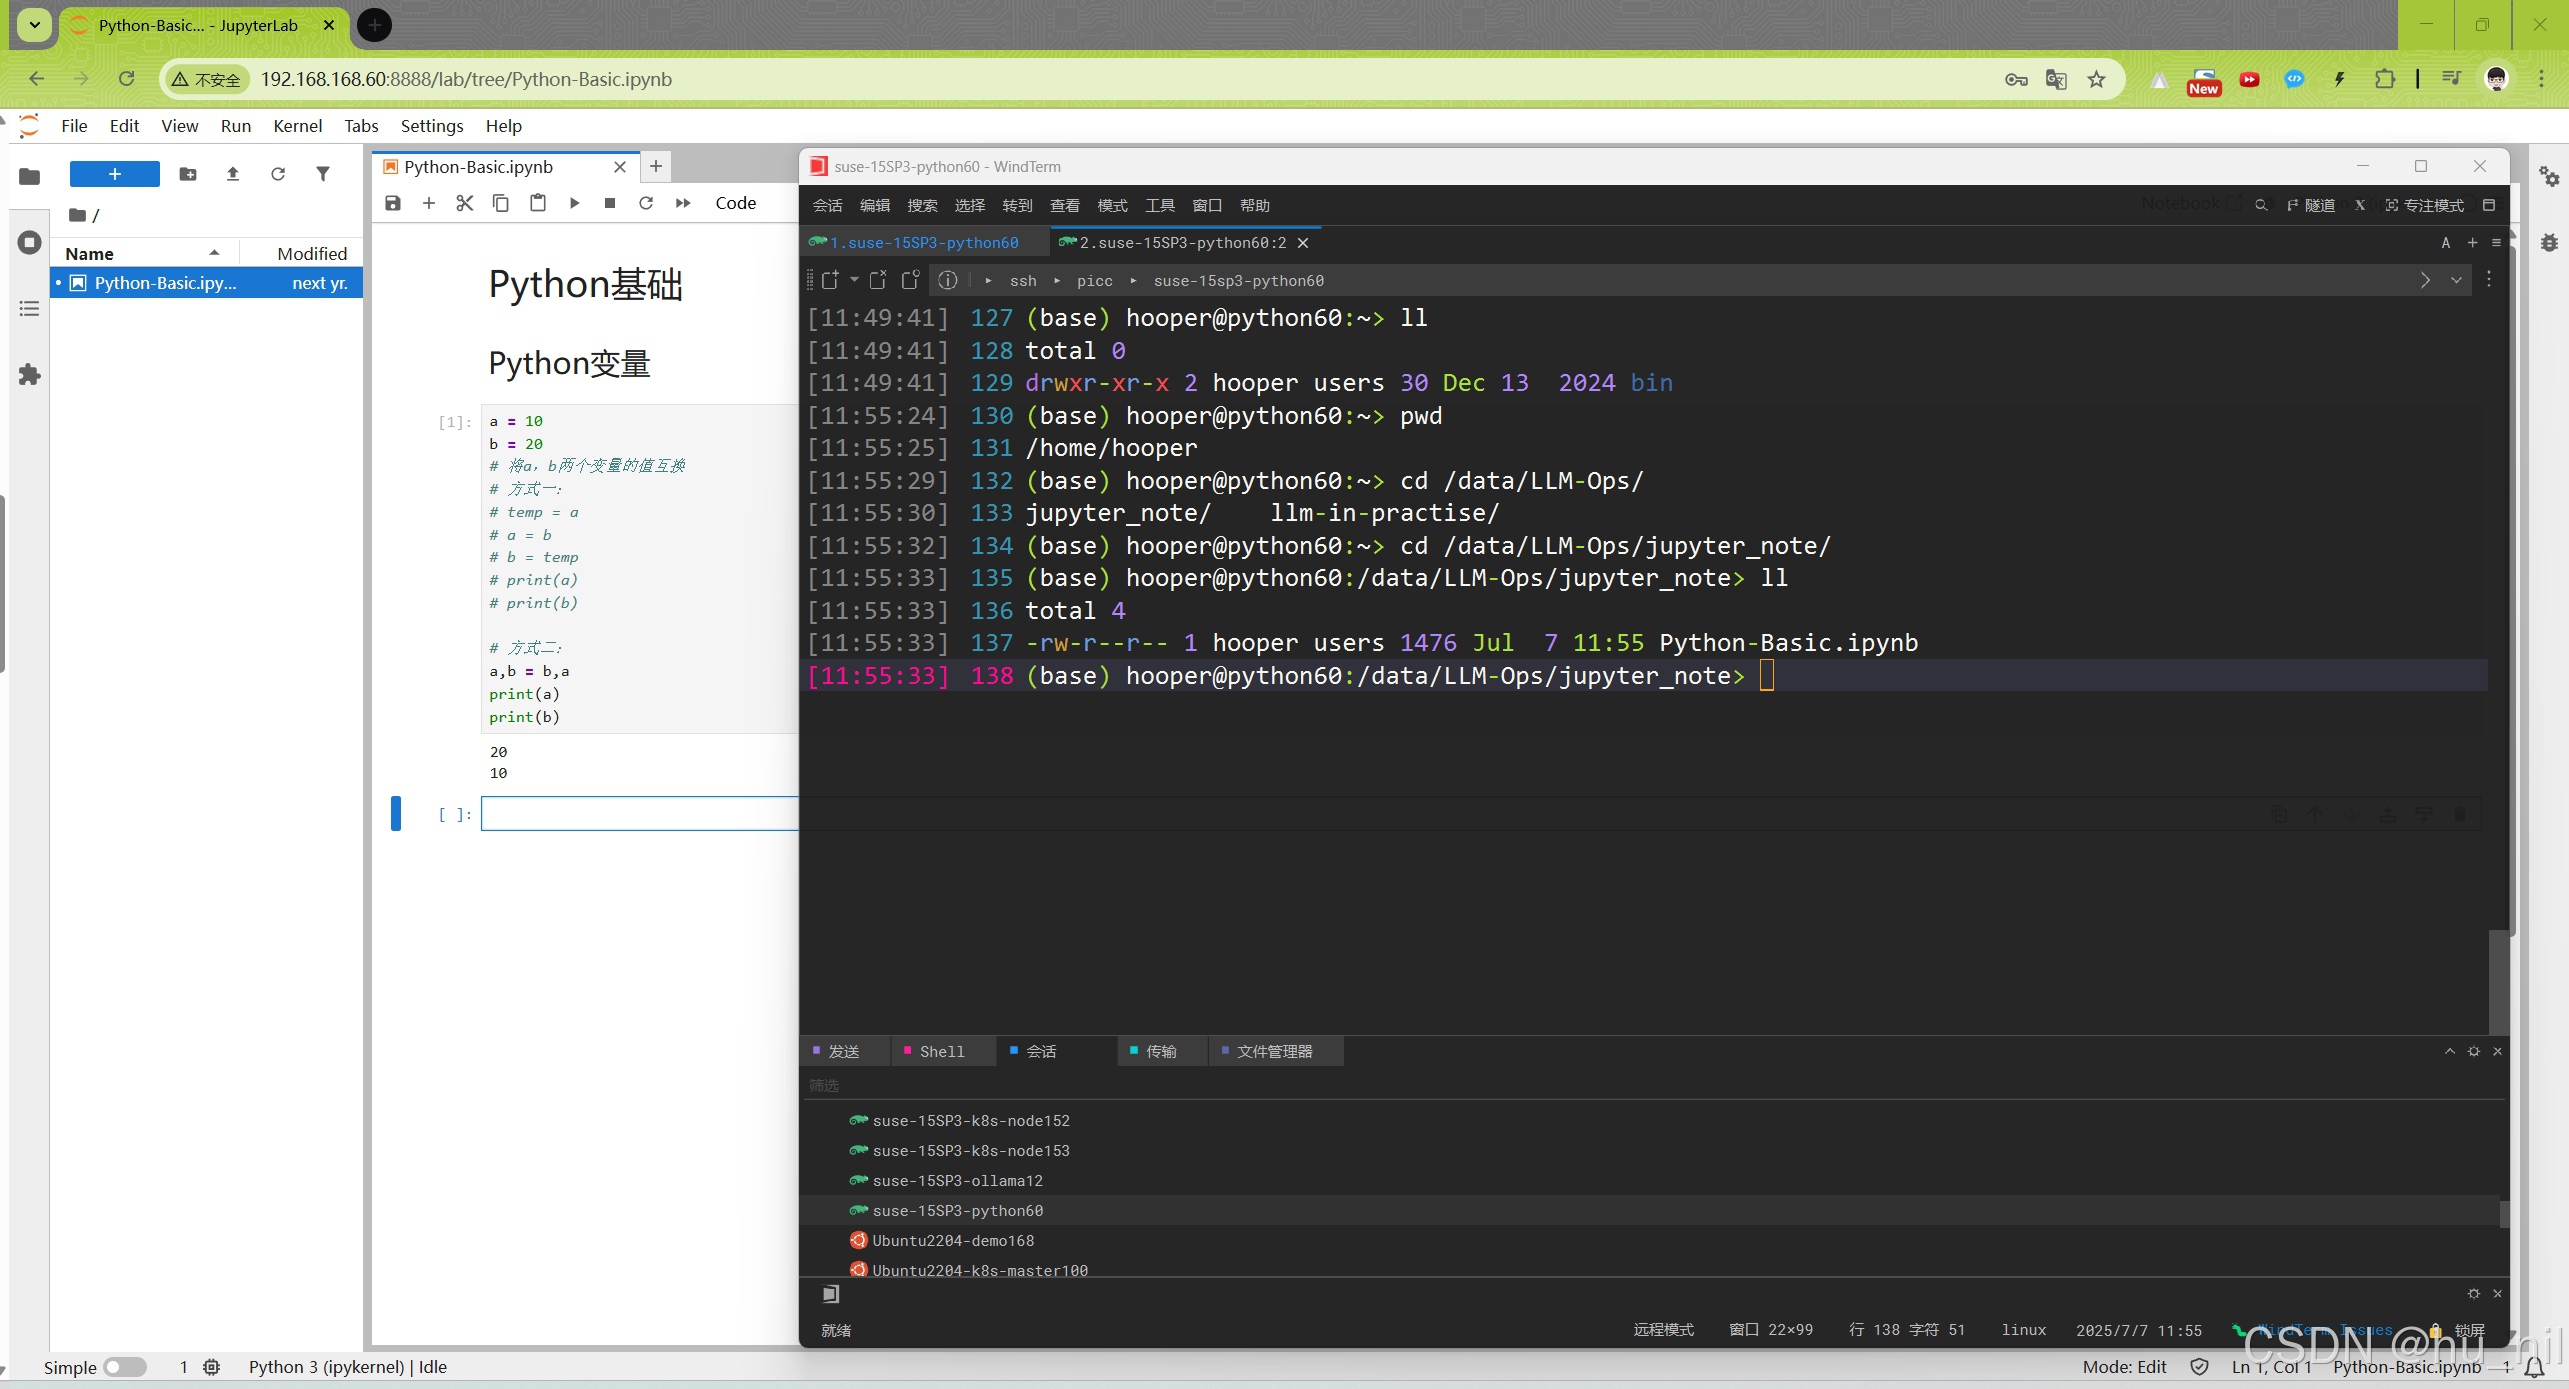Screen dimensions: 2569x1389
Task: Upload files using the upload arrow icon
Action: pyautogui.click(x=233, y=174)
